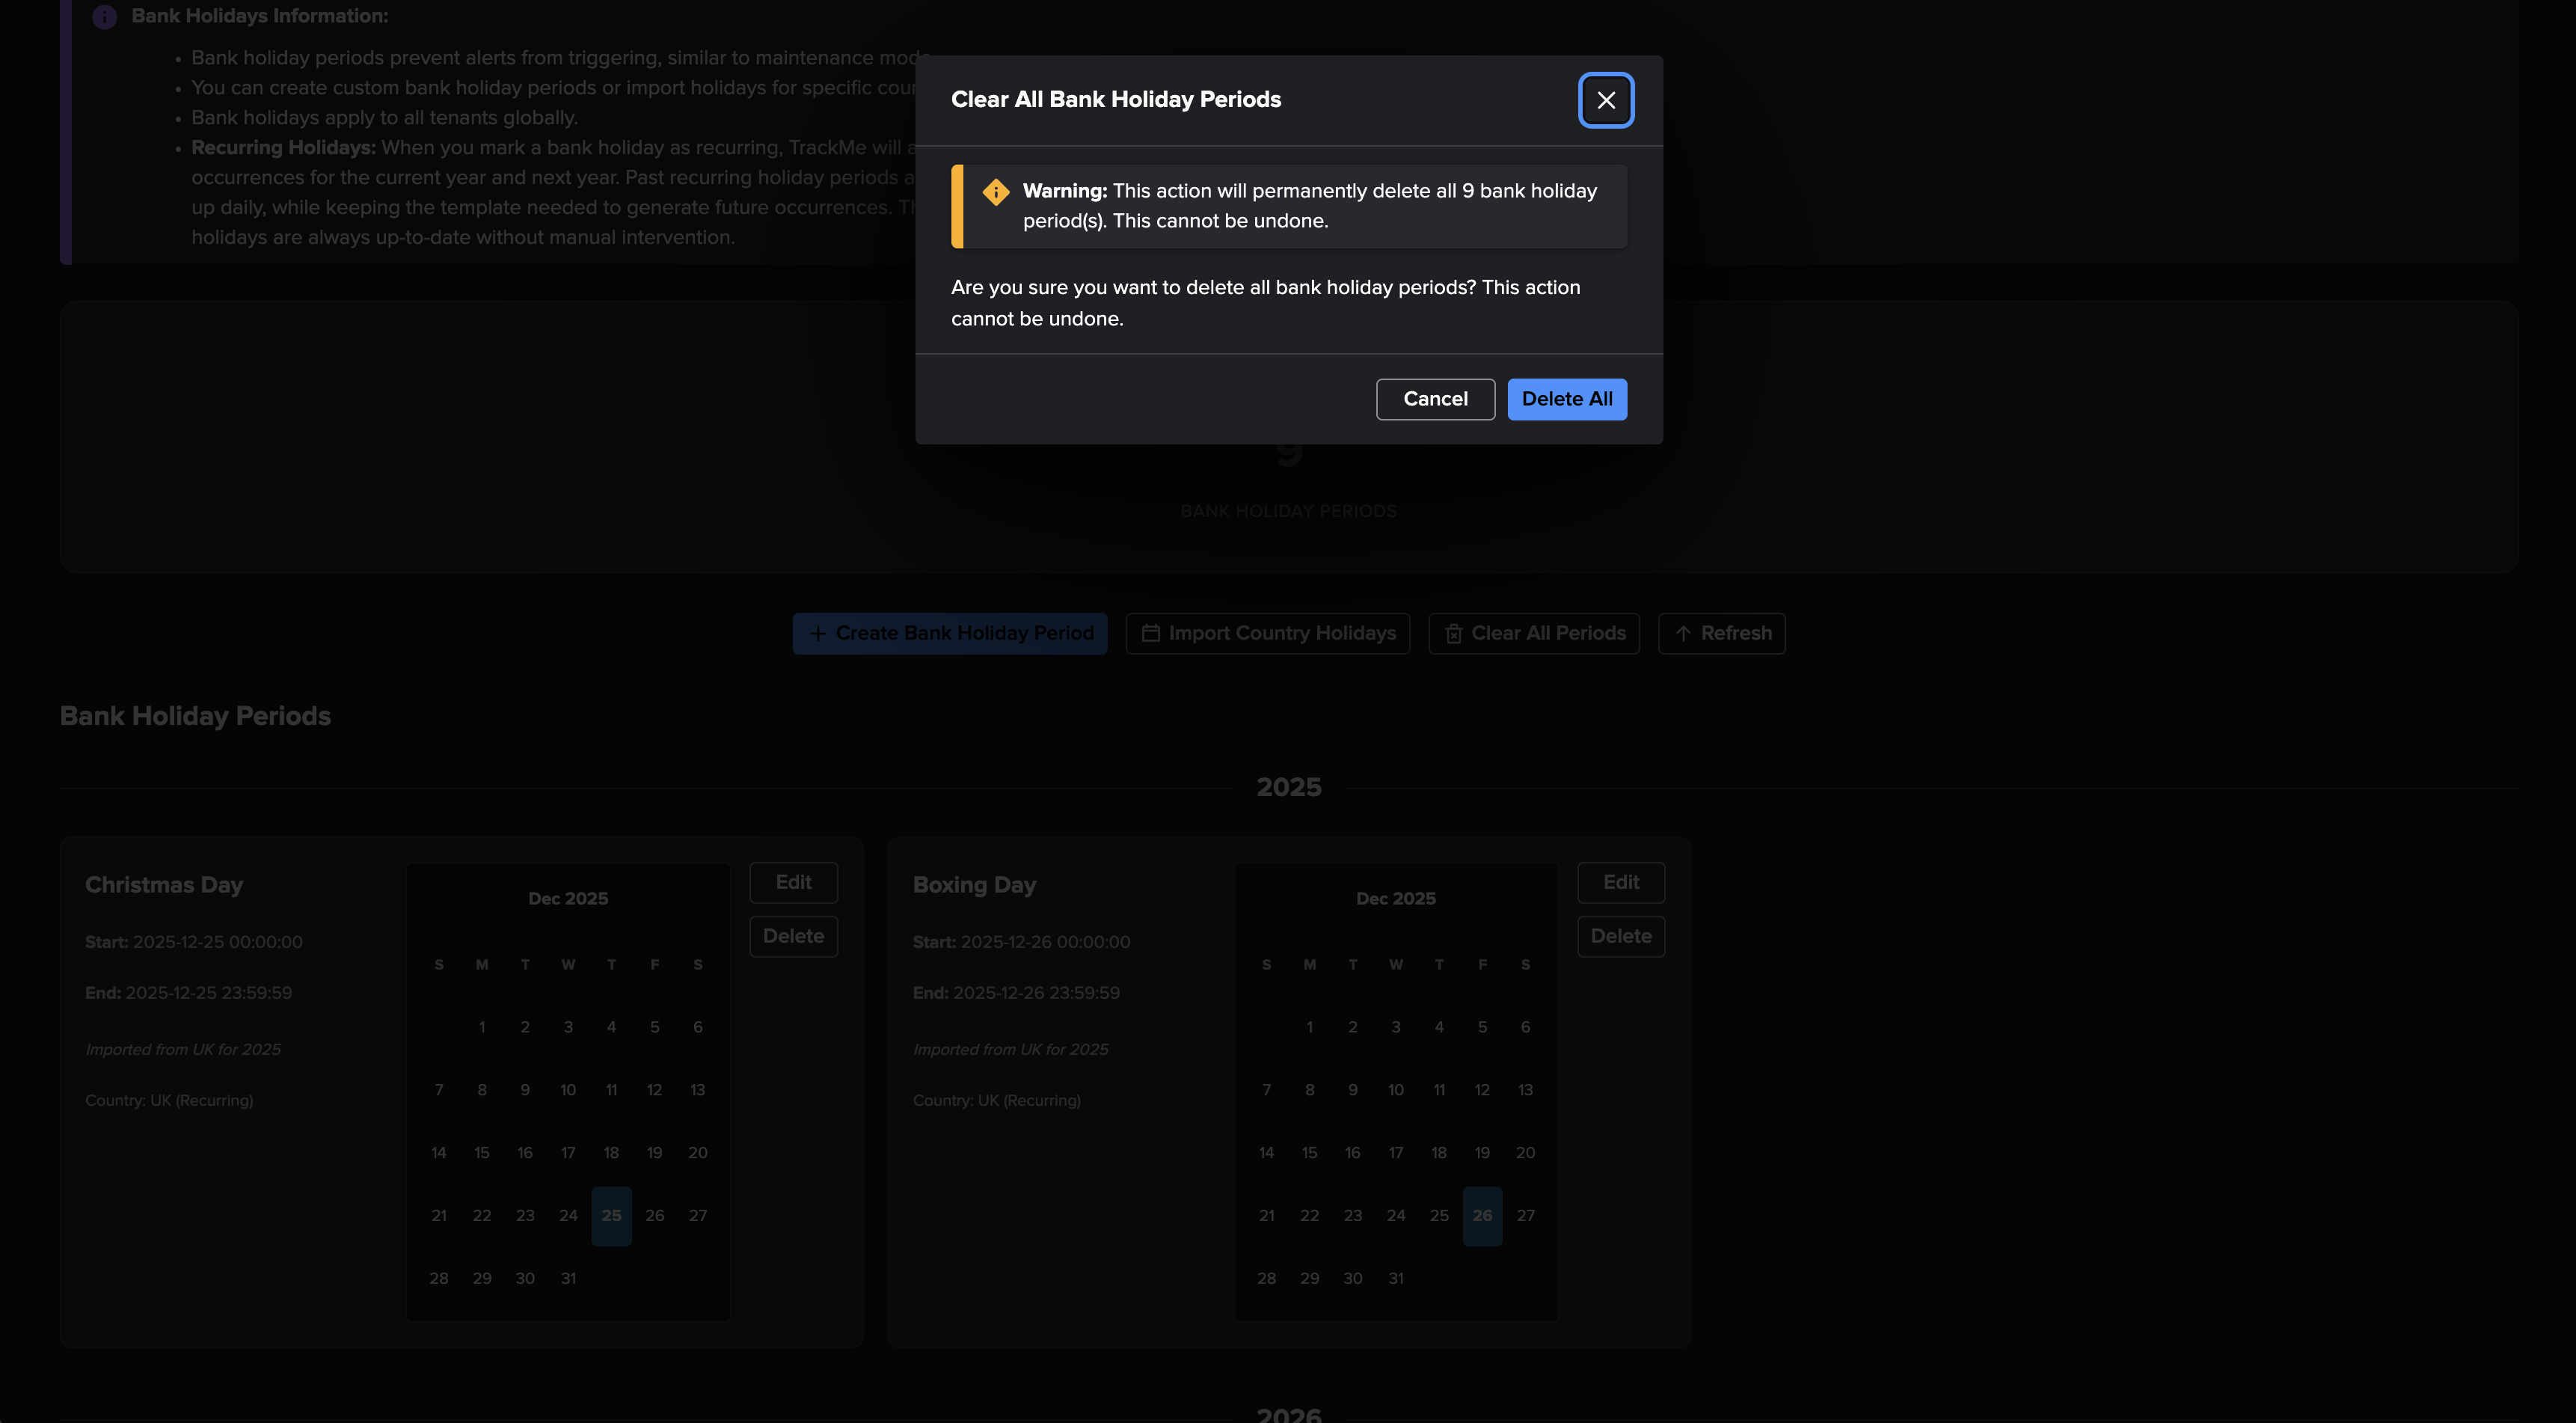Viewport: 2576px width, 1423px height.
Task: Click the purple info icon beside Bank Holidays Information
Action: pos(104,17)
